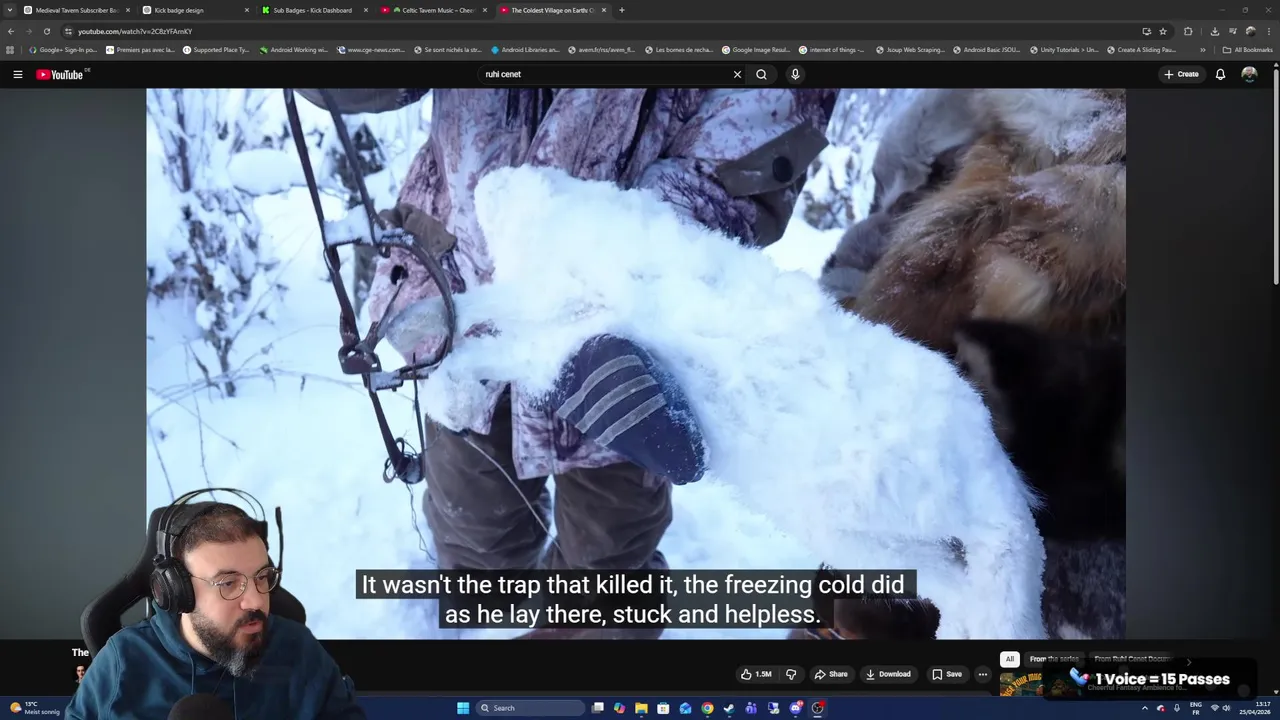The width and height of the screenshot is (1280, 720).
Task: Go back in browser history
Action: pos(11,31)
